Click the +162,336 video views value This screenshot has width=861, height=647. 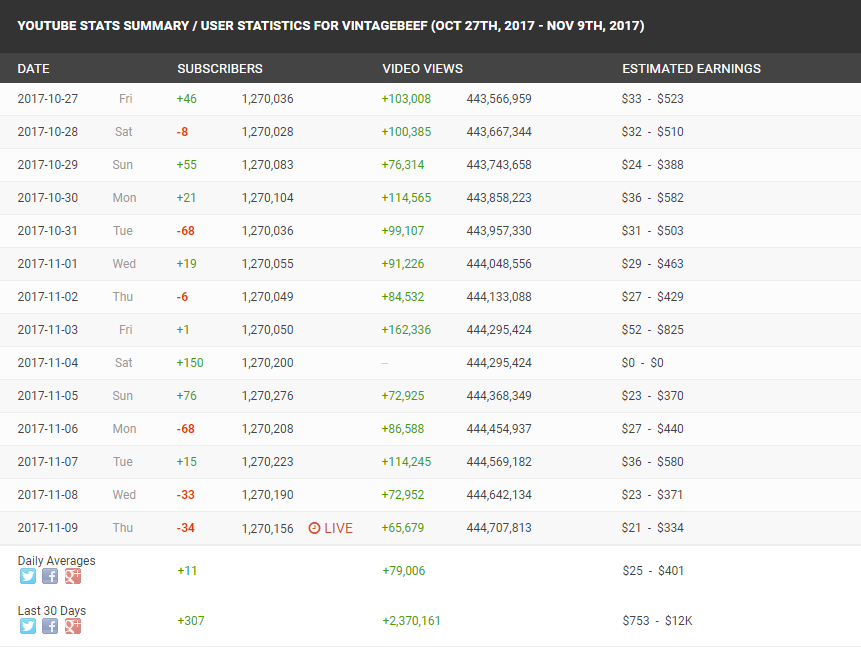pyautogui.click(x=406, y=330)
